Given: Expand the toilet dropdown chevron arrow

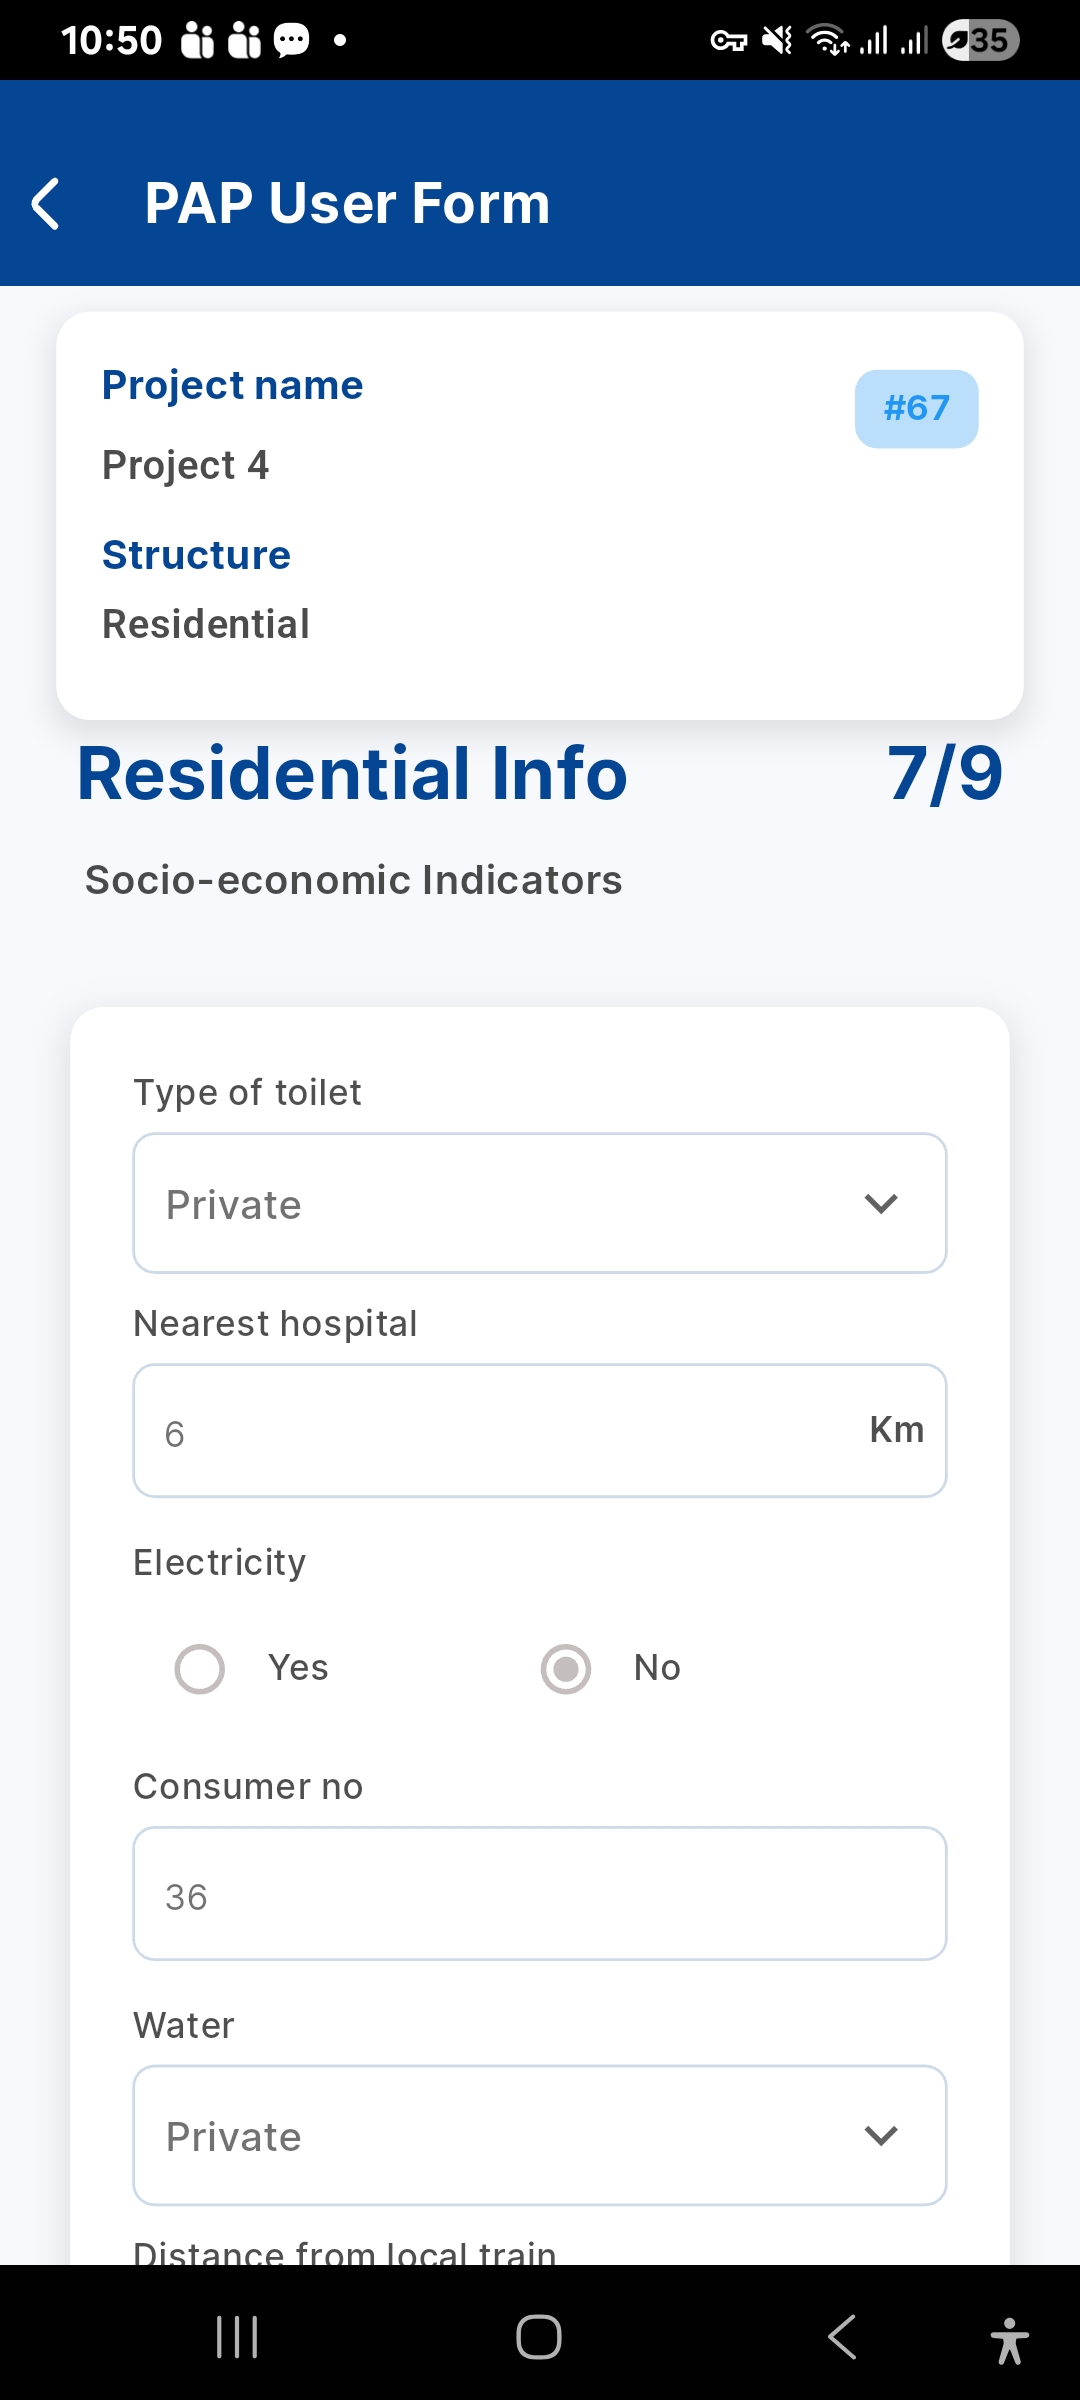Looking at the screenshot, I should click(881, 1203).
